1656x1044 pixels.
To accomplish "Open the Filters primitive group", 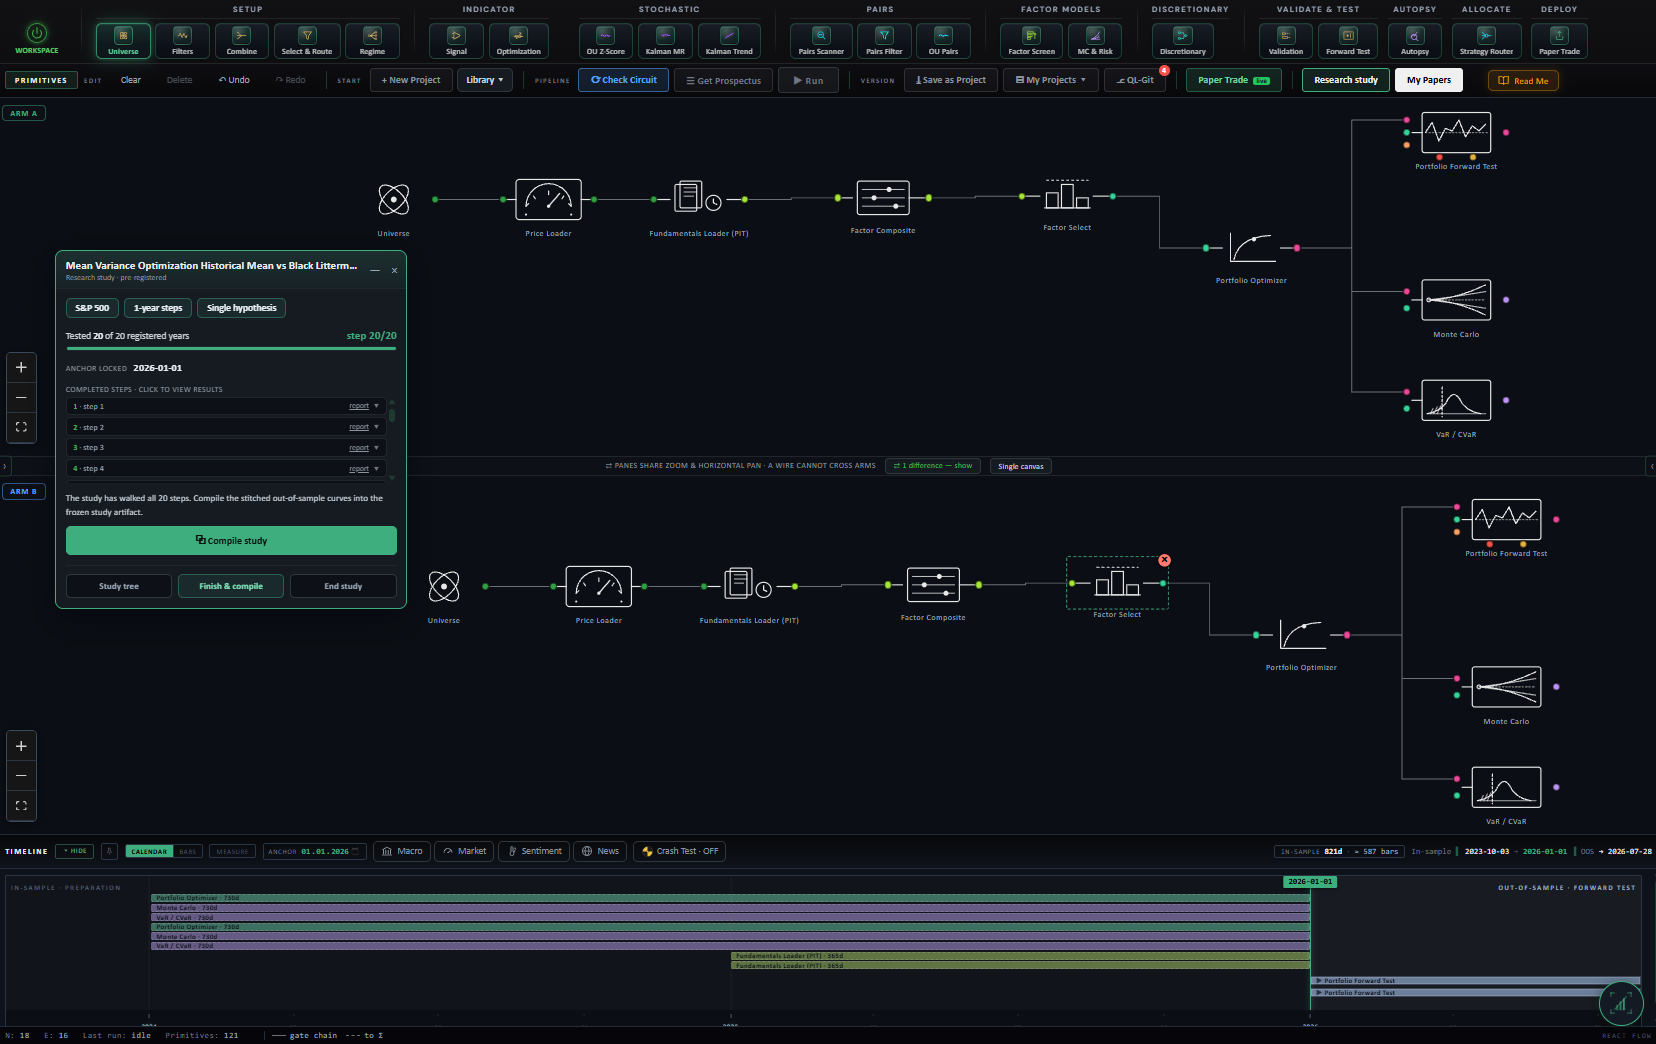I will (x=183, y=41).
